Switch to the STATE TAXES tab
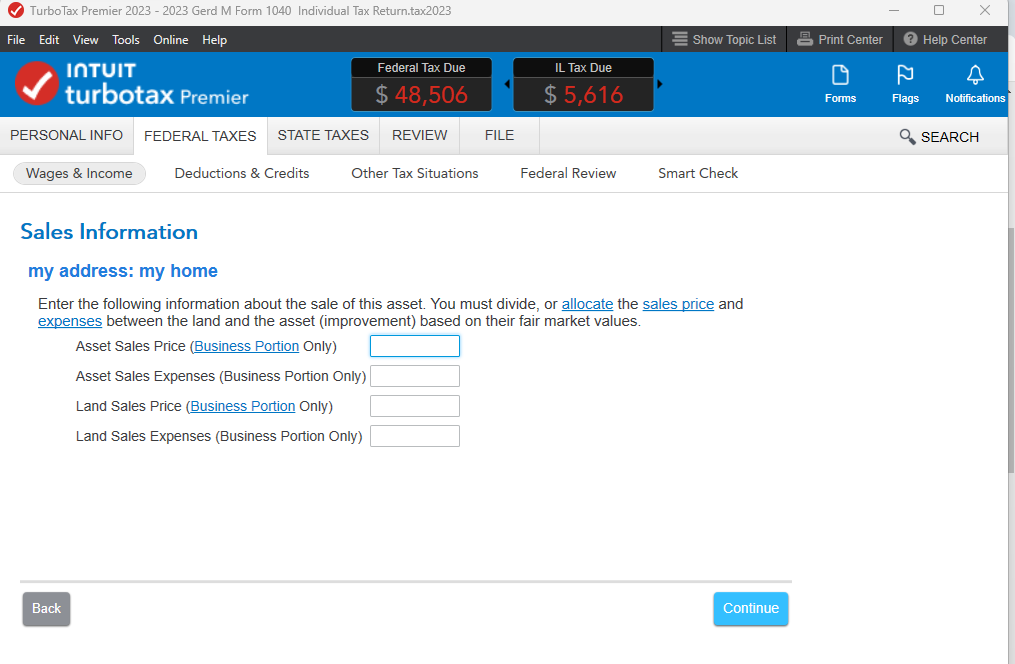The height and width of the screenshot is (664, 1015). (323, 135)
